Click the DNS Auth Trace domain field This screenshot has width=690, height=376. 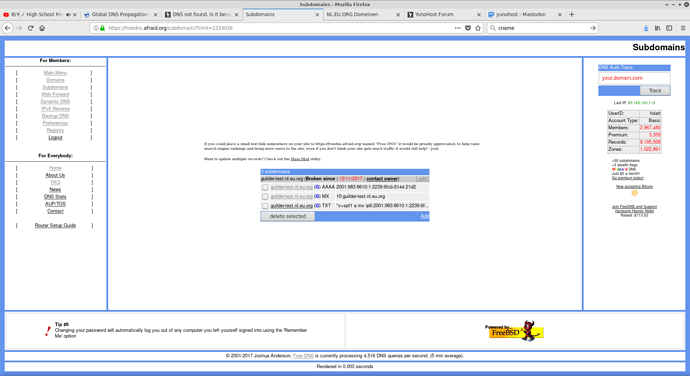[x=634, y=78]
